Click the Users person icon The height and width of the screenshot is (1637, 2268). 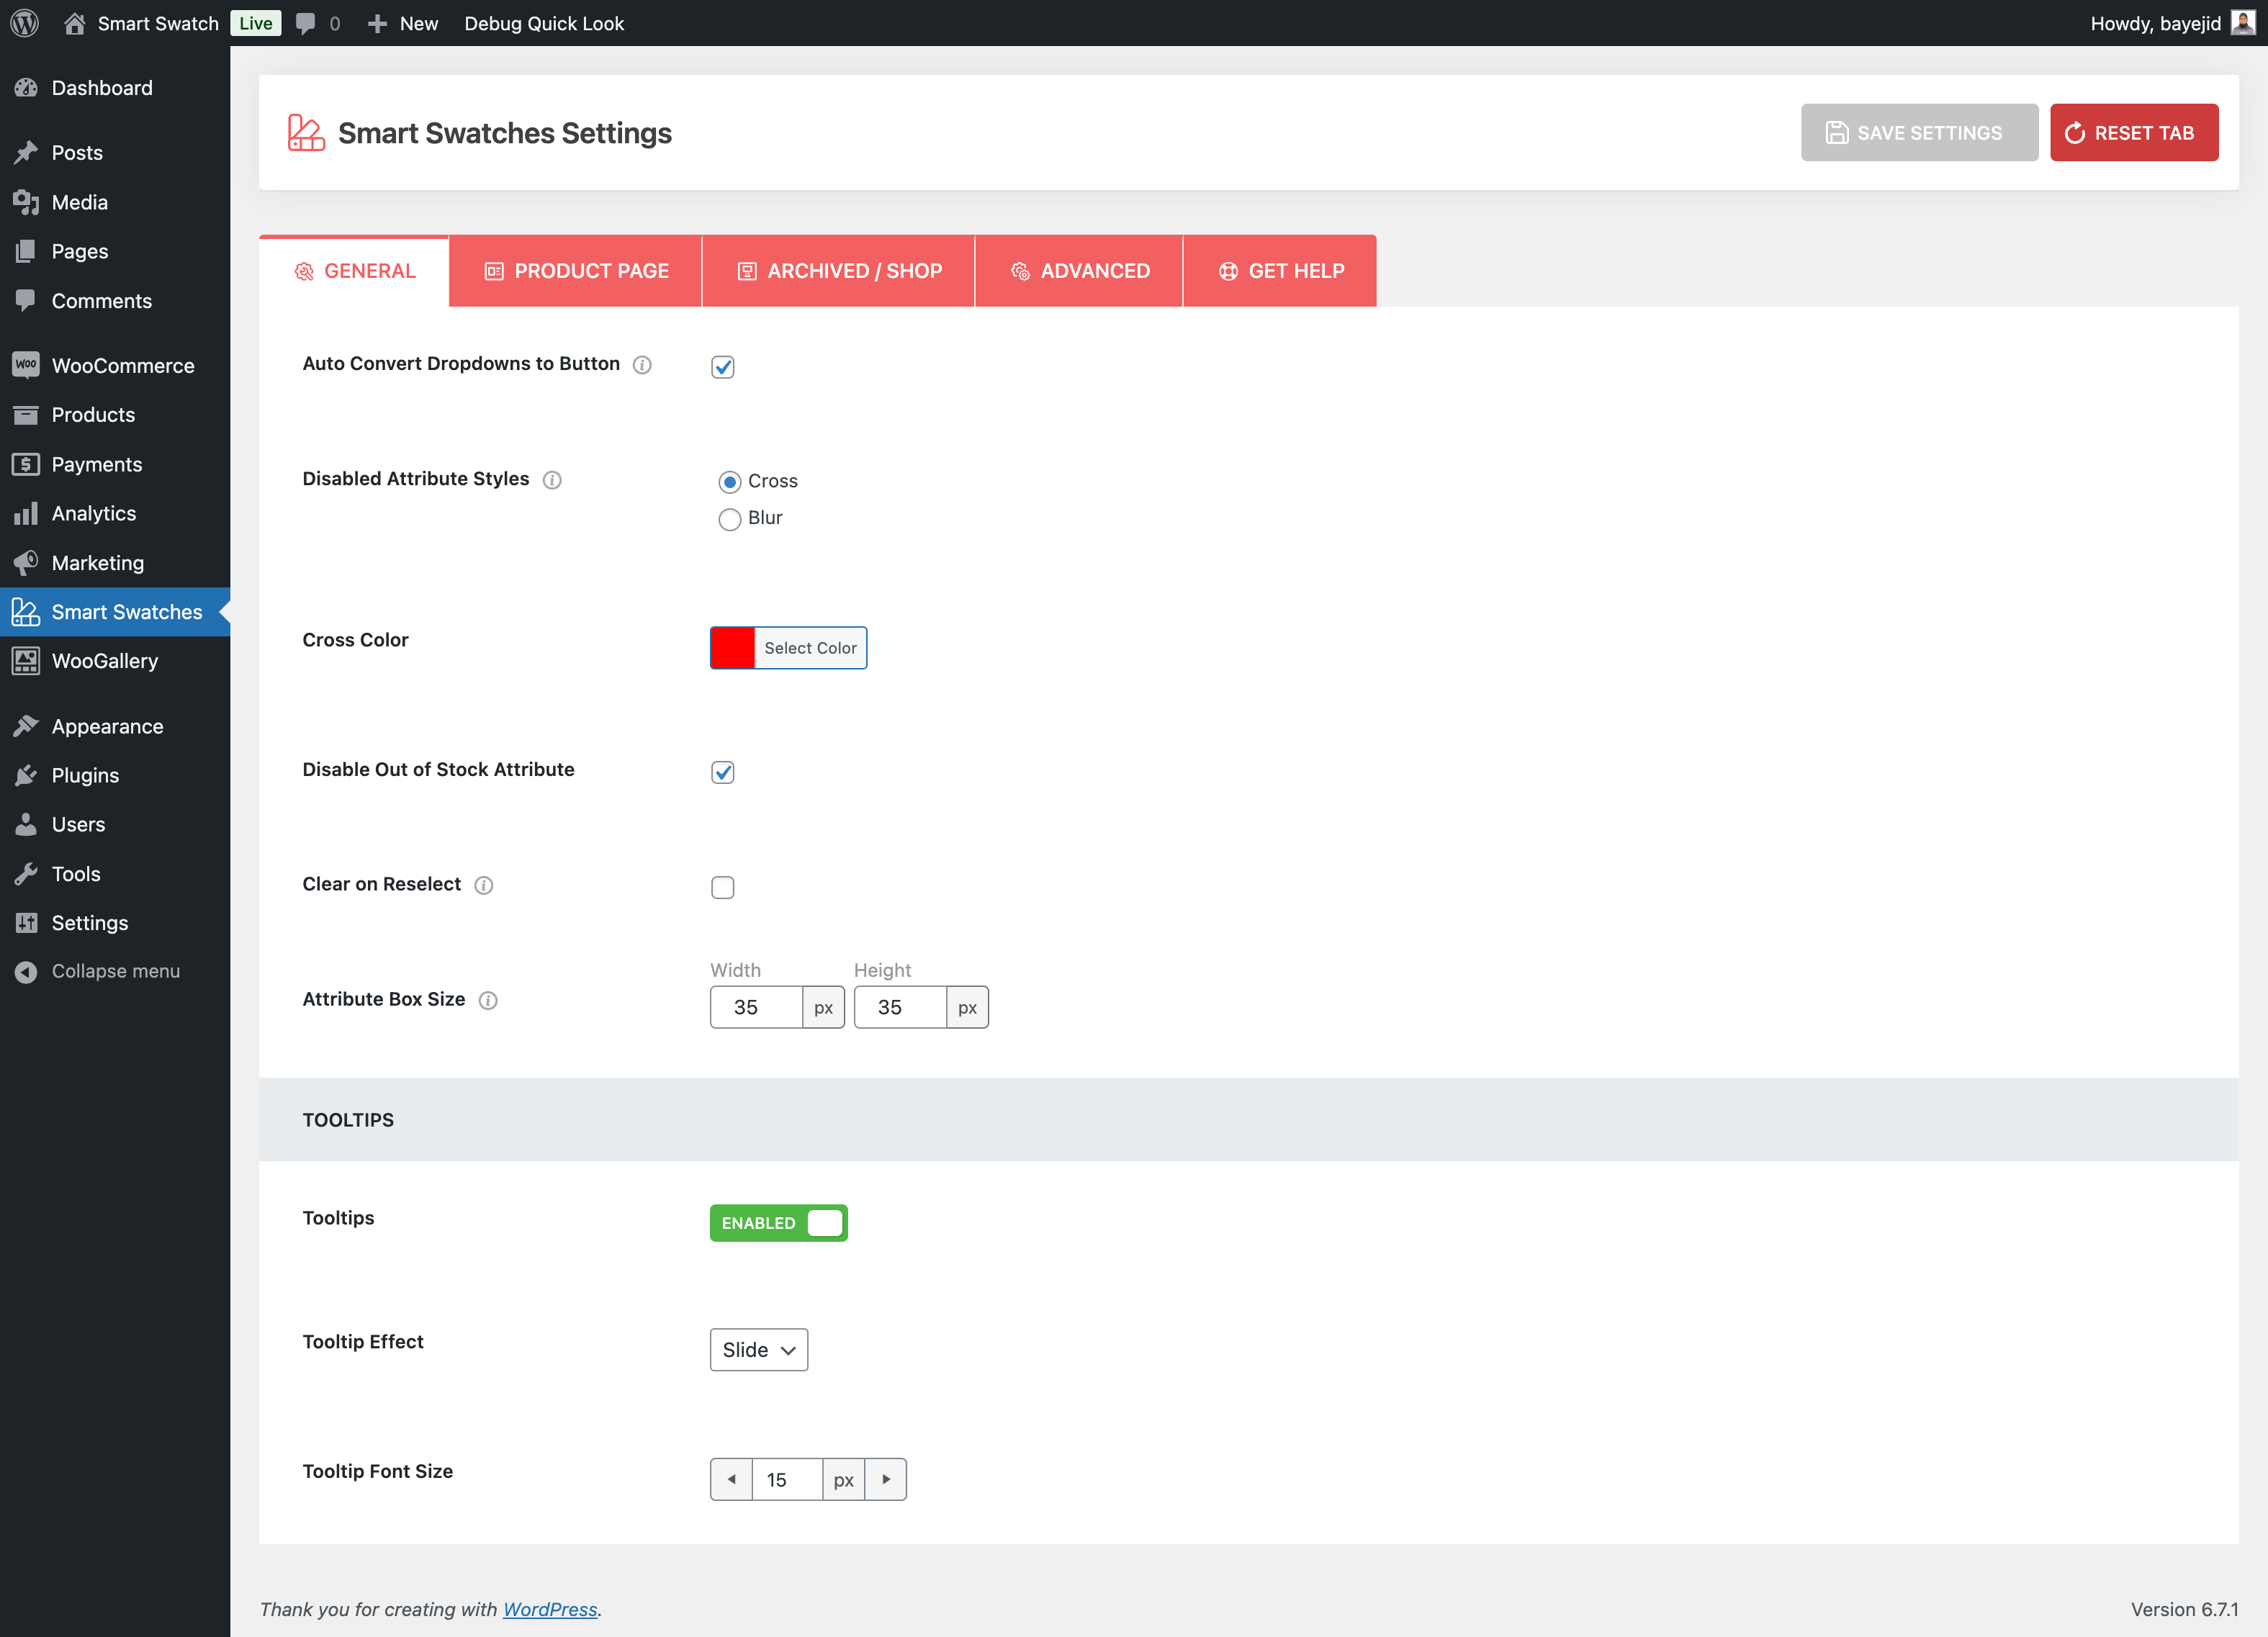(26, 824)
